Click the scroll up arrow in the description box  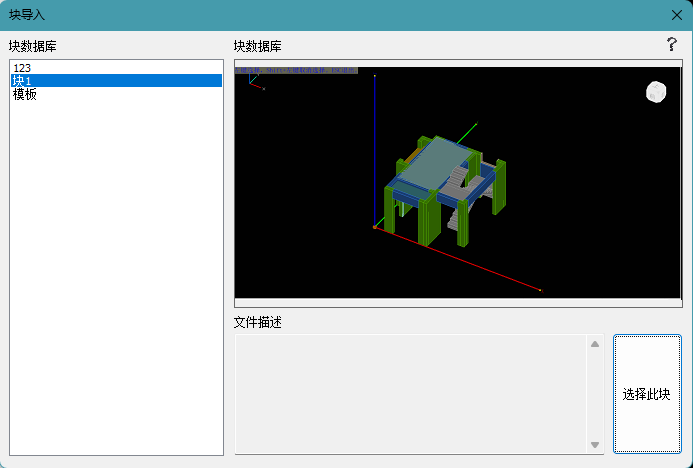pos(595,345)
